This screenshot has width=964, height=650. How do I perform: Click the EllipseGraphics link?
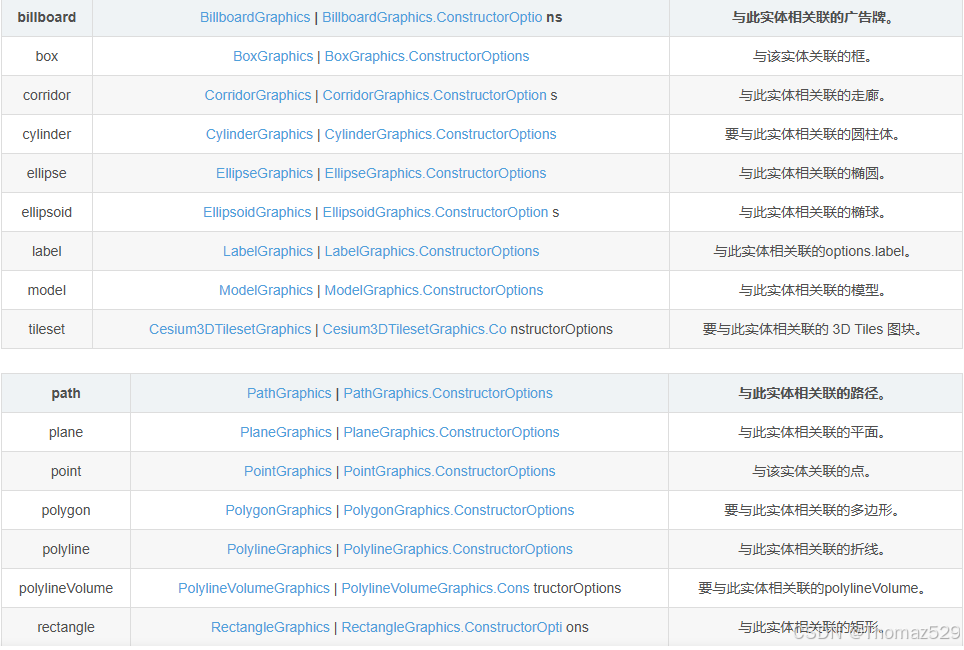click(x=264, y=173)
